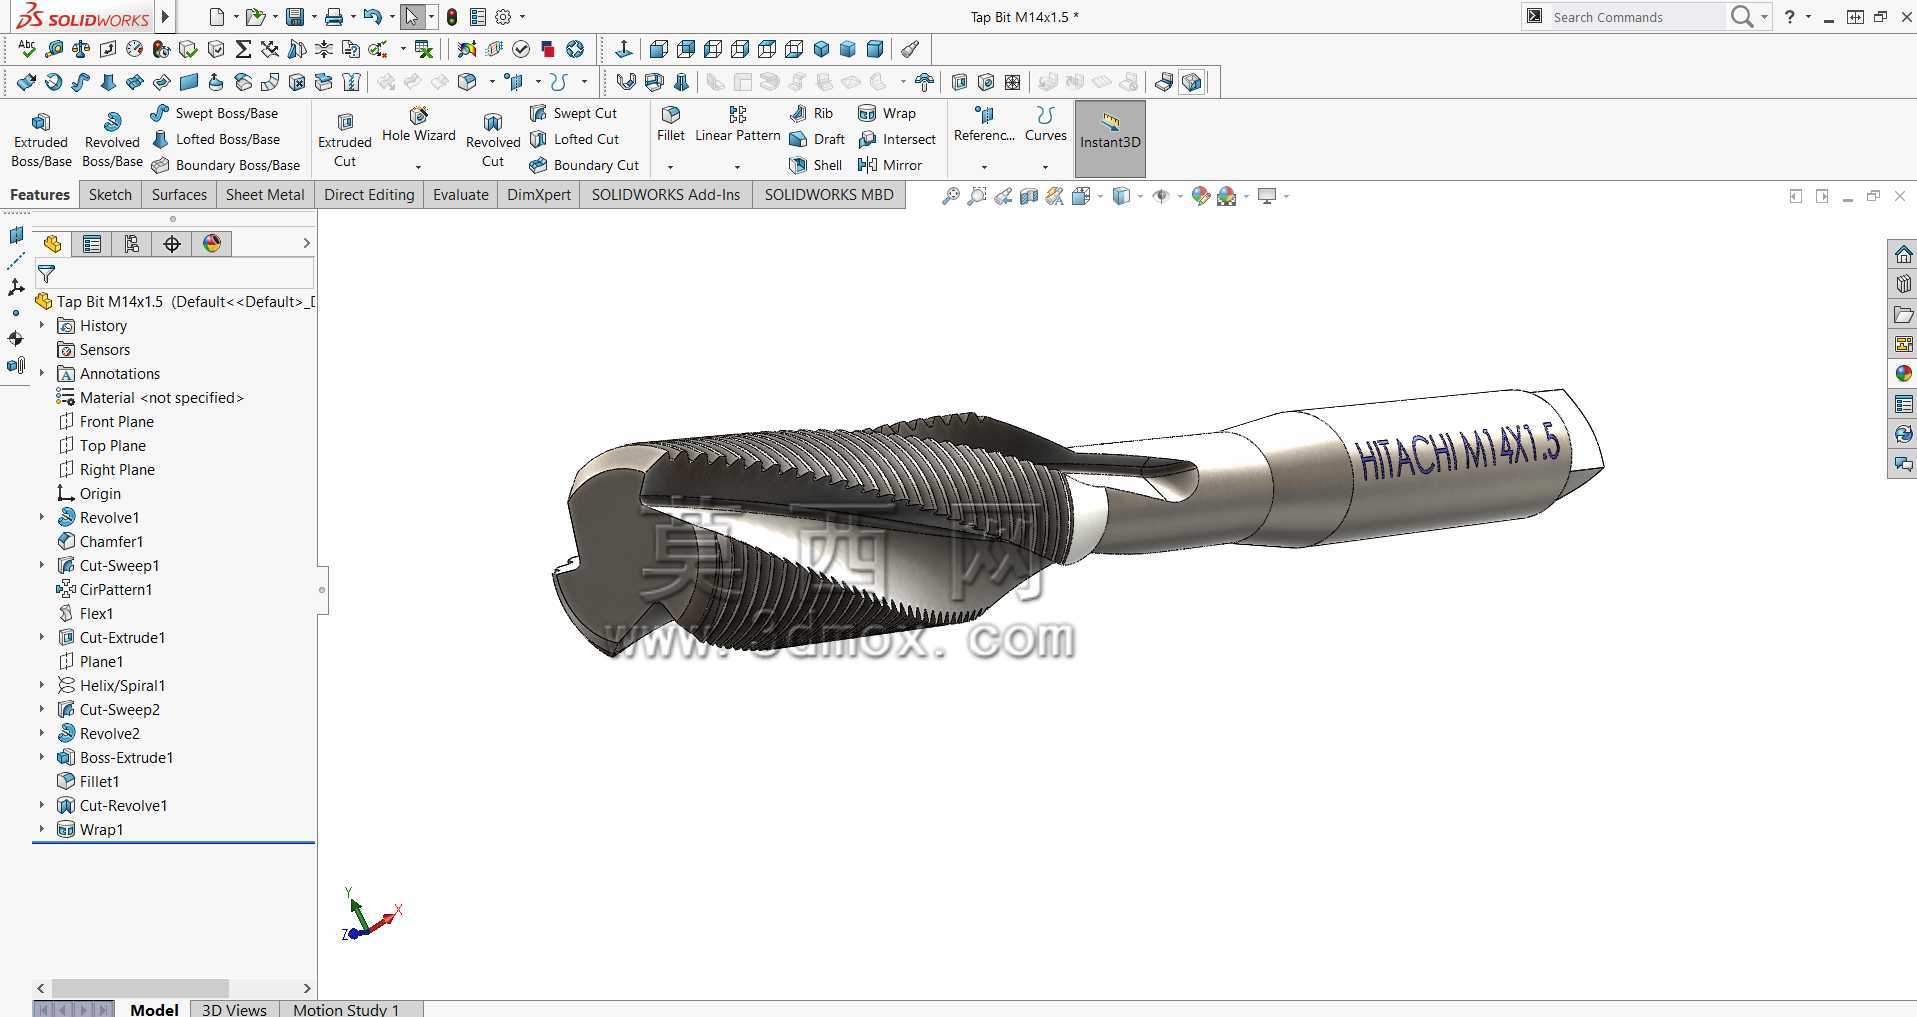Select Top Plane in the feature tree

click(x=102, y=445)
